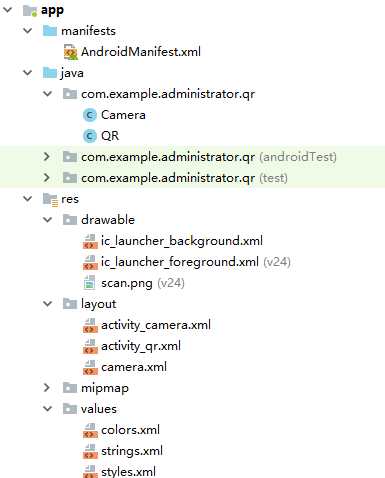Screen dimensions: 385x478
Task: Collapse the layout folder arrow
Action: 48,303
